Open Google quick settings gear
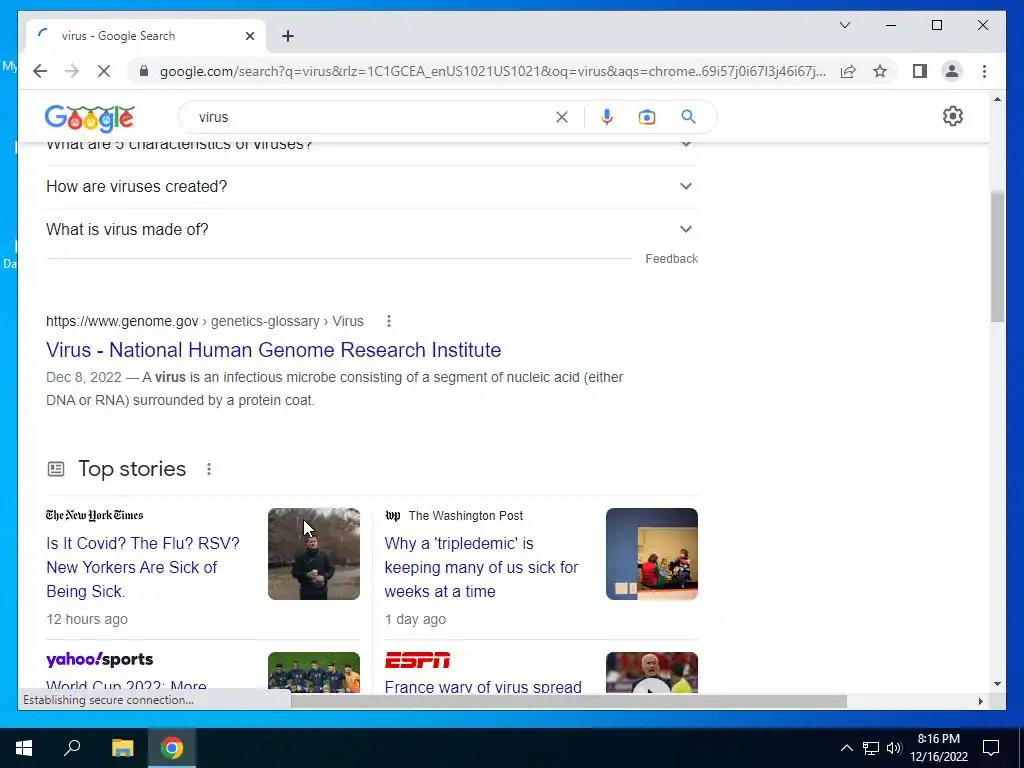 point(952,116)
